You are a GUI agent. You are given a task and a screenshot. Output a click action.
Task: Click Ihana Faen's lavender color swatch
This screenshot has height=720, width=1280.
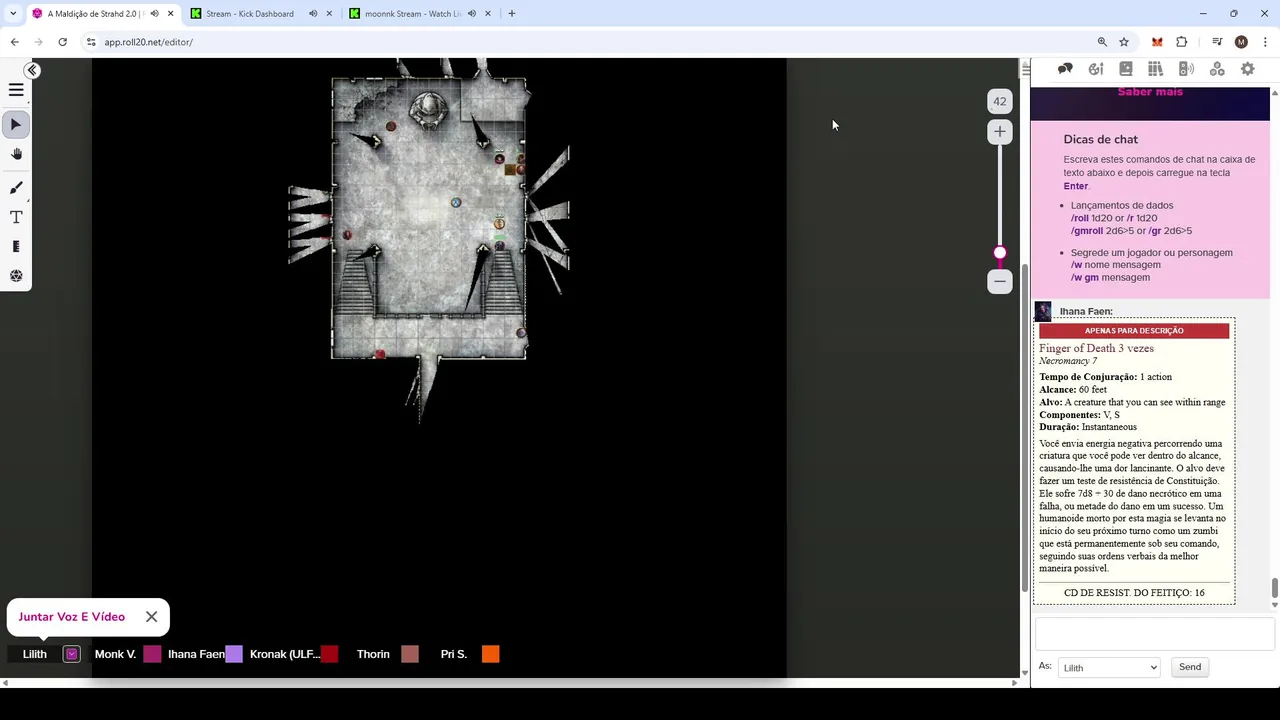coord(233,654)
